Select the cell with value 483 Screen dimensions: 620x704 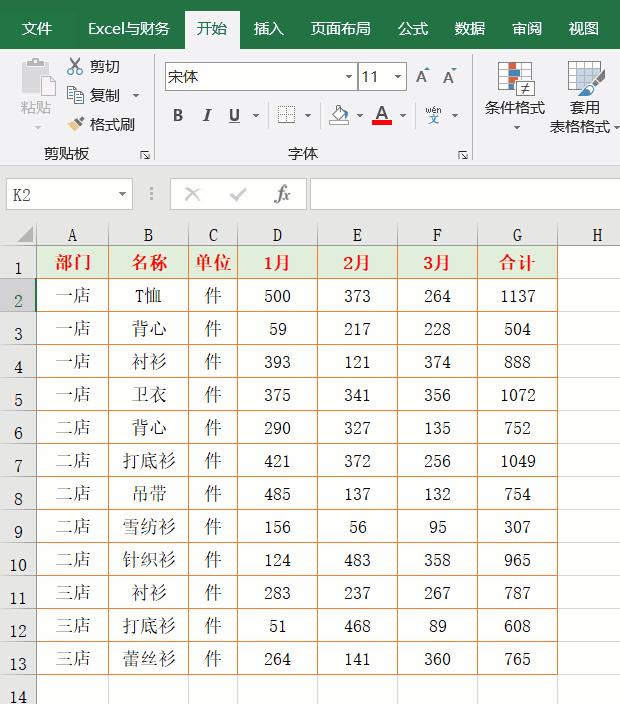click(357, 560)
